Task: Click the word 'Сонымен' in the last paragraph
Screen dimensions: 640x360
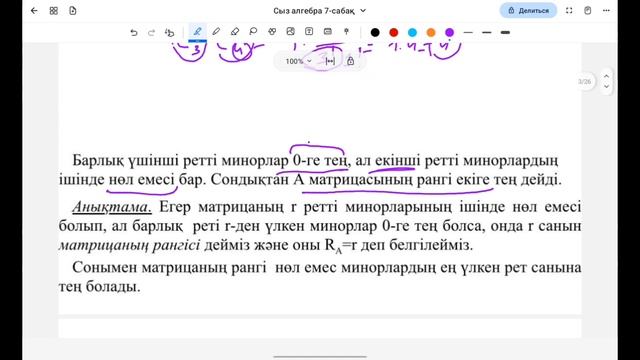Action: (x=105, y=267)
